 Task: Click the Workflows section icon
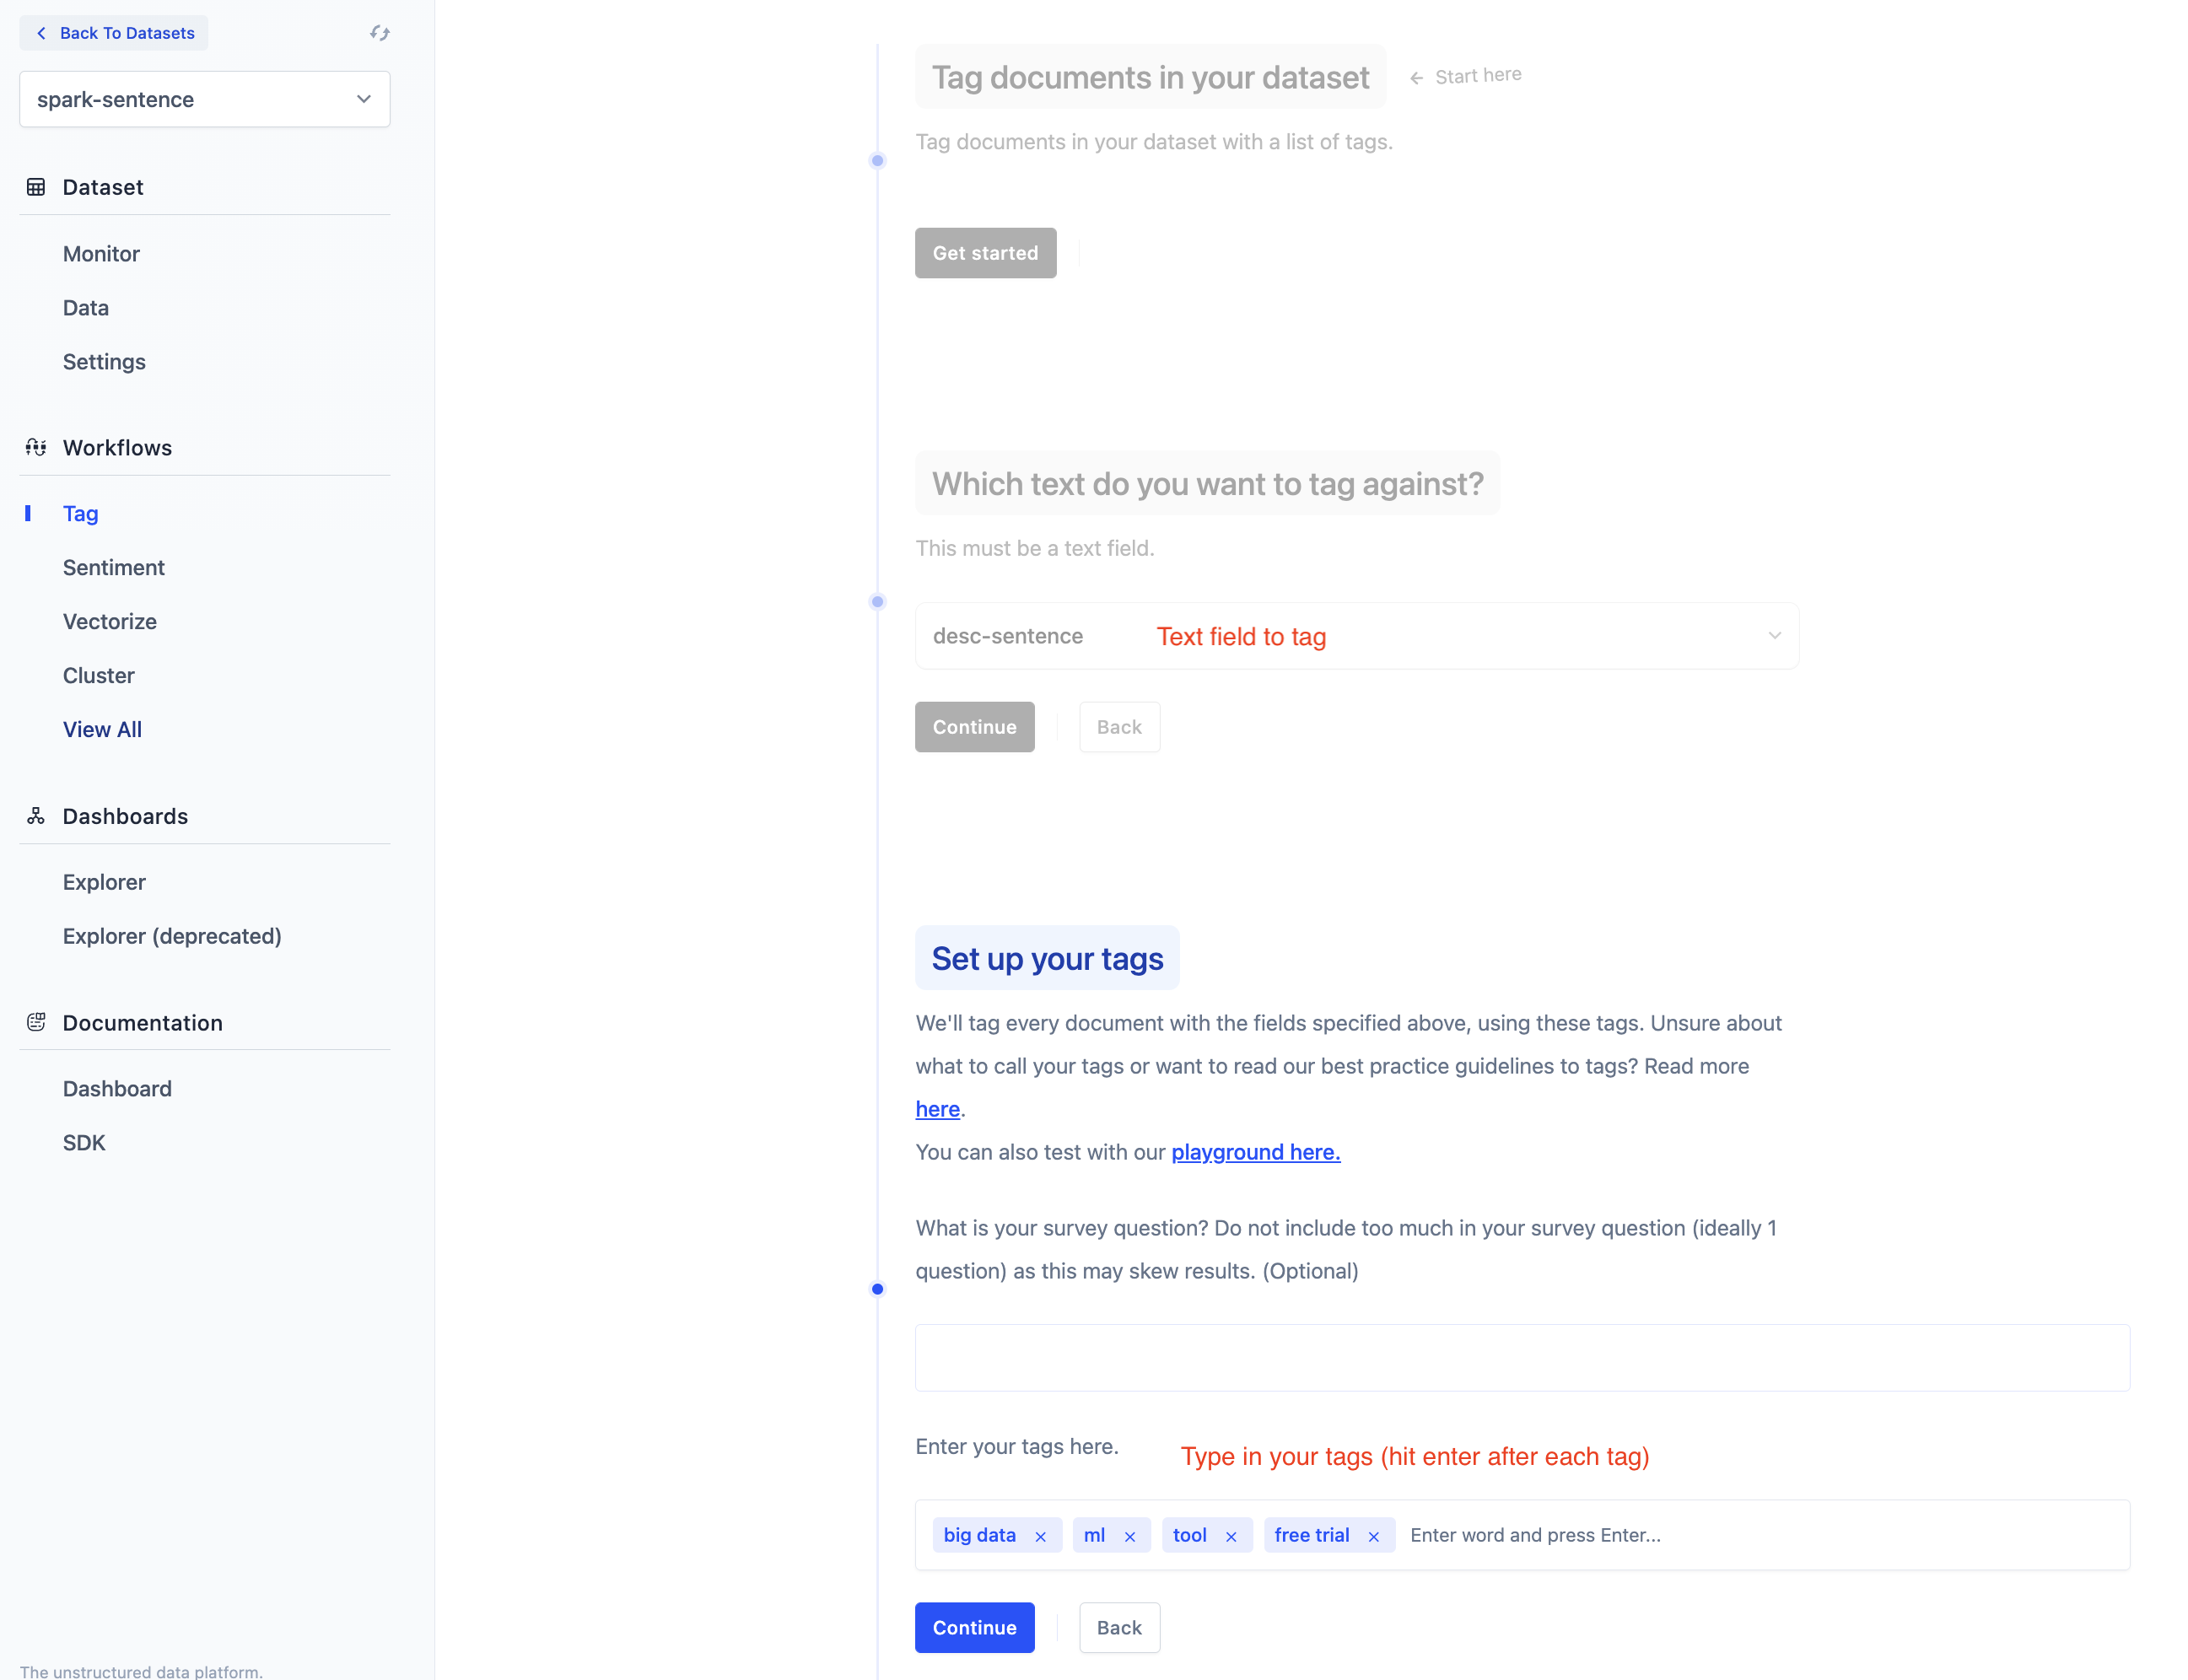[36, 447]
